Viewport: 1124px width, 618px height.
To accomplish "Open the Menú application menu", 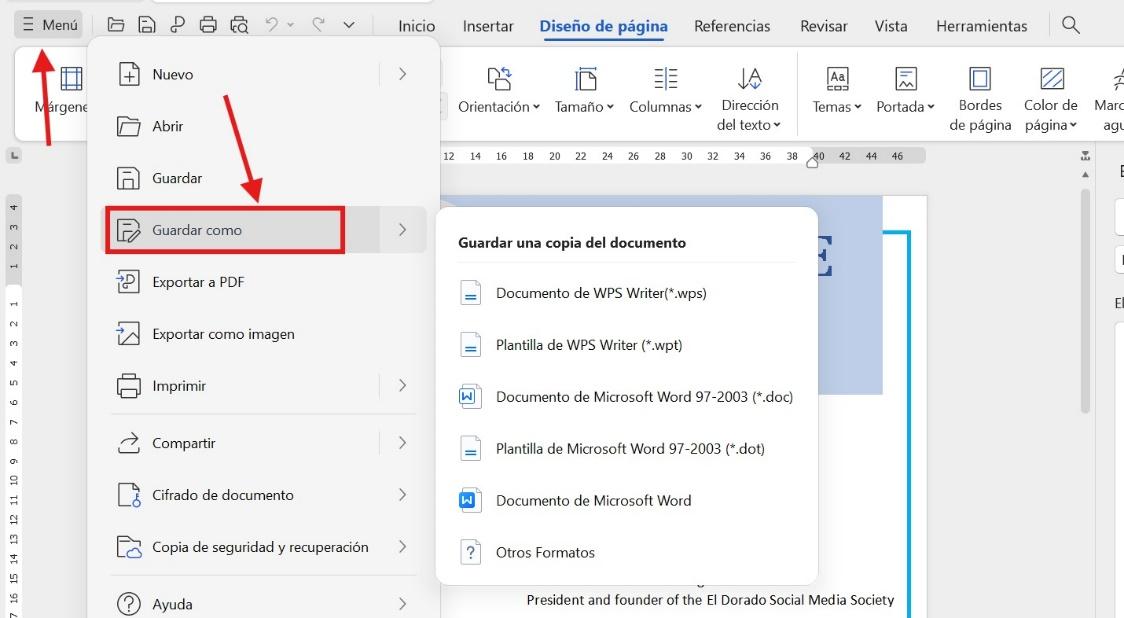I will point(47,23).
